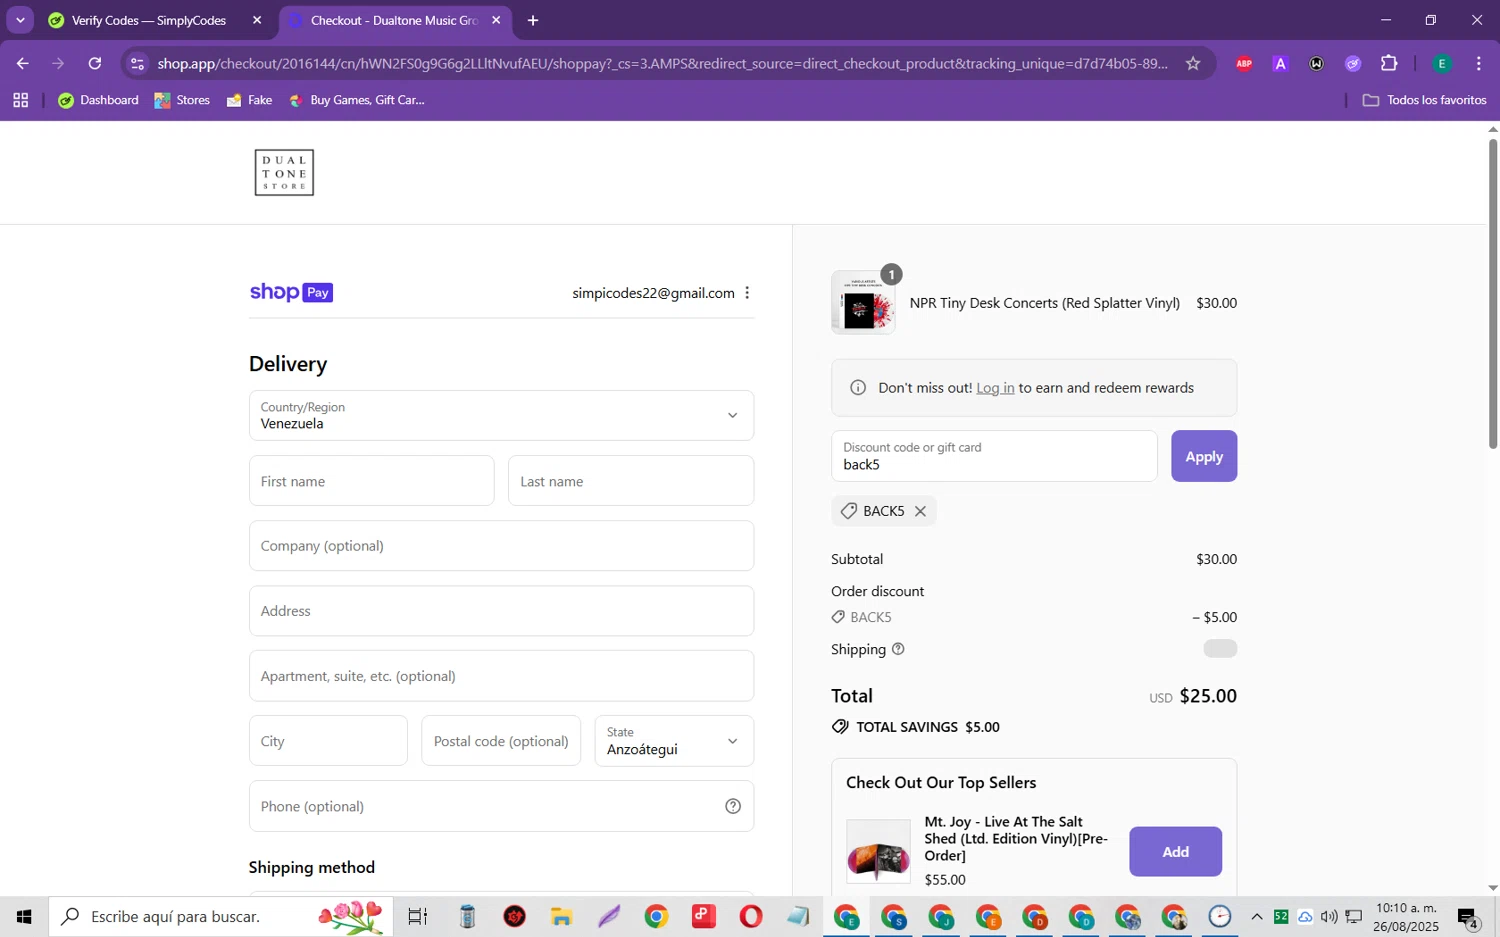The image size is (1500, 937).
Task: Launch Opera browser from the taskbar
Action: coord(751,916)
